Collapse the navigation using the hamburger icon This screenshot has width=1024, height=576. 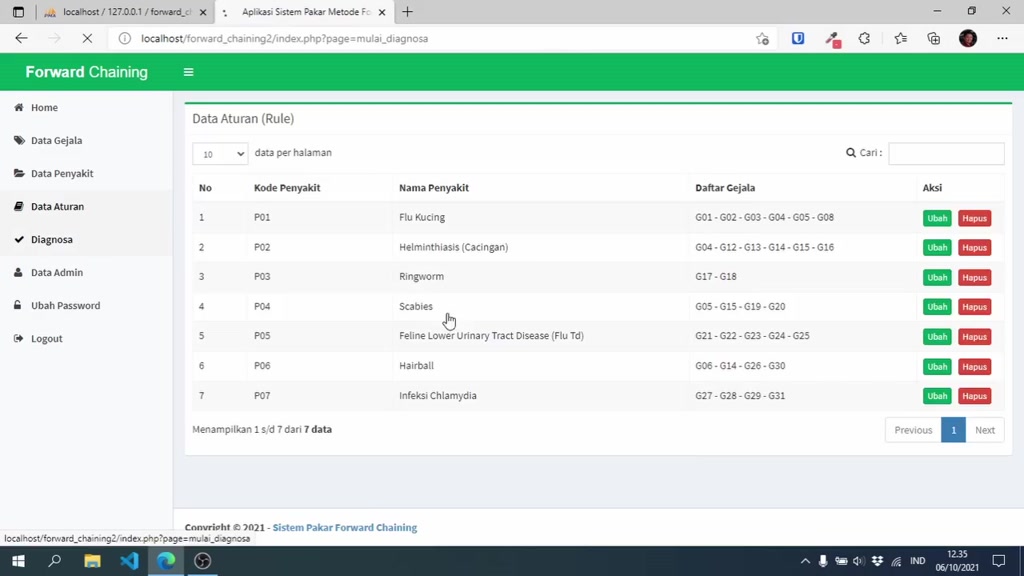pyautogui.click(x=188, y=71)
